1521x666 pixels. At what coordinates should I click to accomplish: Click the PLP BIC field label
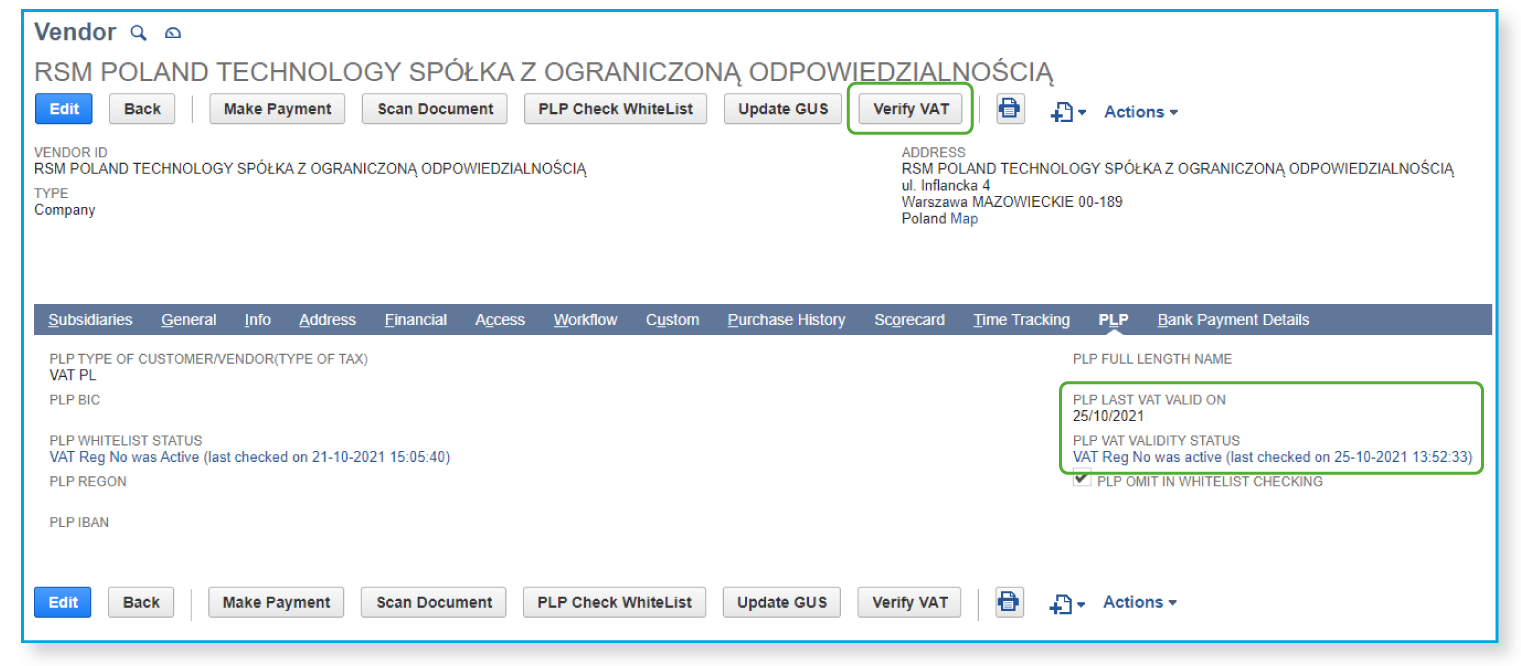point(74,400)
